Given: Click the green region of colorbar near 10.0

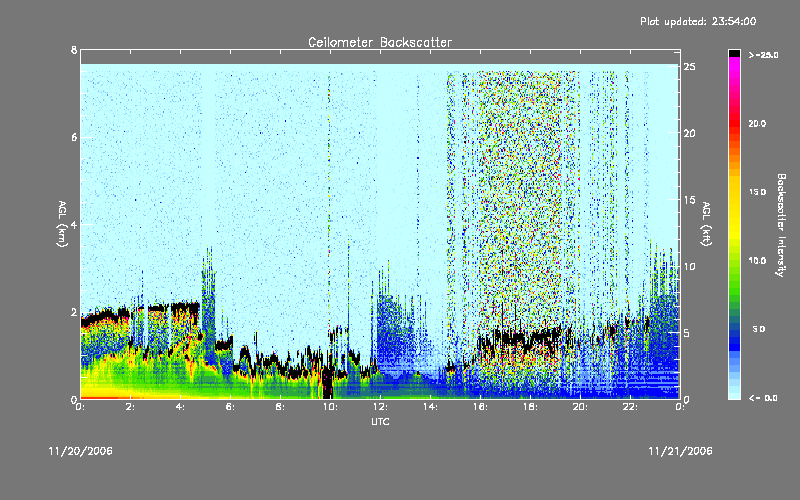Looking at the screenshot, I should pos(734,261).
